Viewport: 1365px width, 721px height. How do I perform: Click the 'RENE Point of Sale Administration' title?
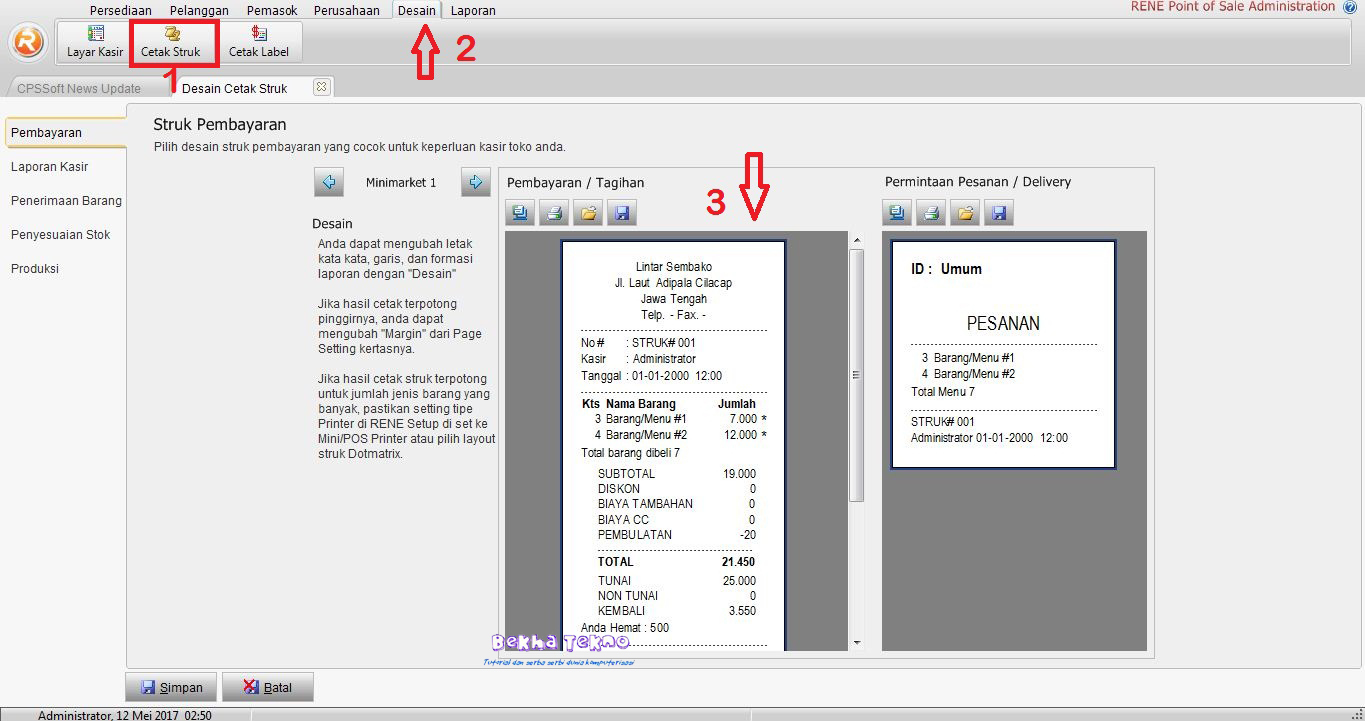pos(1233,7)
